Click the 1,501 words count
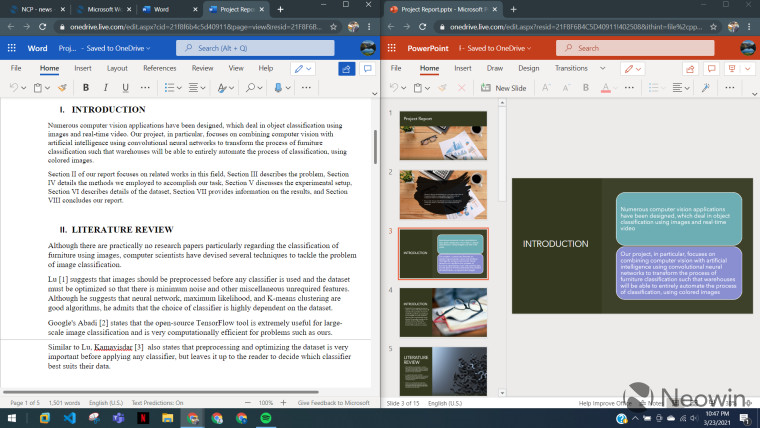The height and width of the screenshot is (428, 760). 64,402
